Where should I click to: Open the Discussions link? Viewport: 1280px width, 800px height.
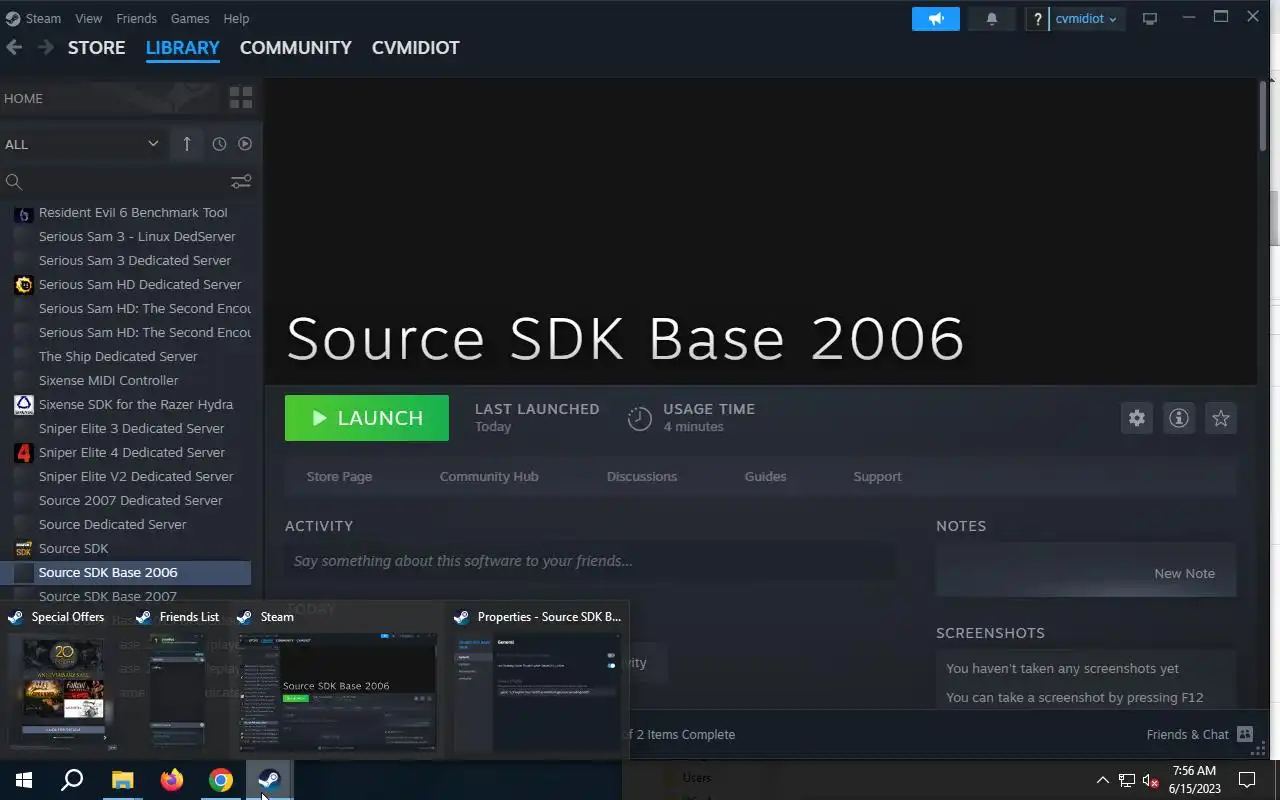click(x=642, y=476)
